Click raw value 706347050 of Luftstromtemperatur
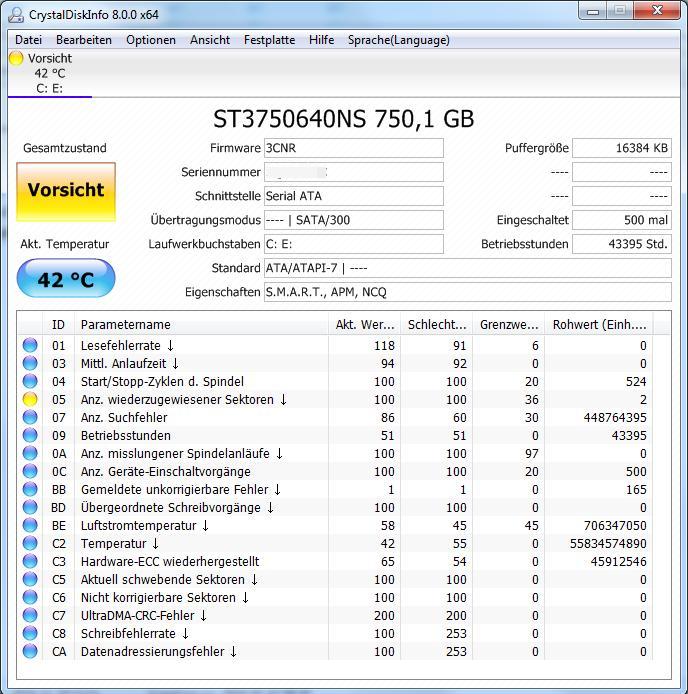The width and height of the screenshot is (688, 694). 615,525
